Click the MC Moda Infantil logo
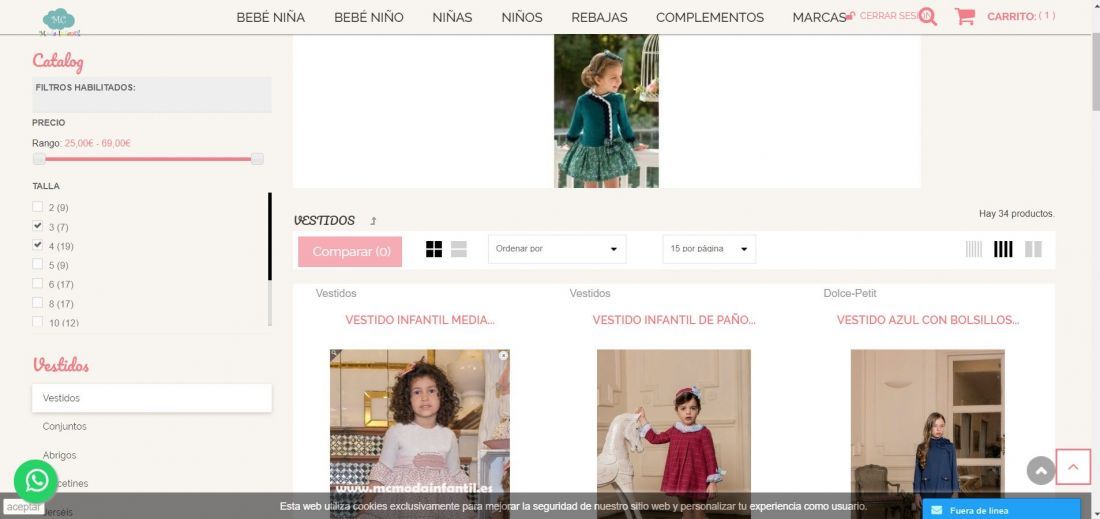This screenshot has width=1100, height=519. point(59,21)
